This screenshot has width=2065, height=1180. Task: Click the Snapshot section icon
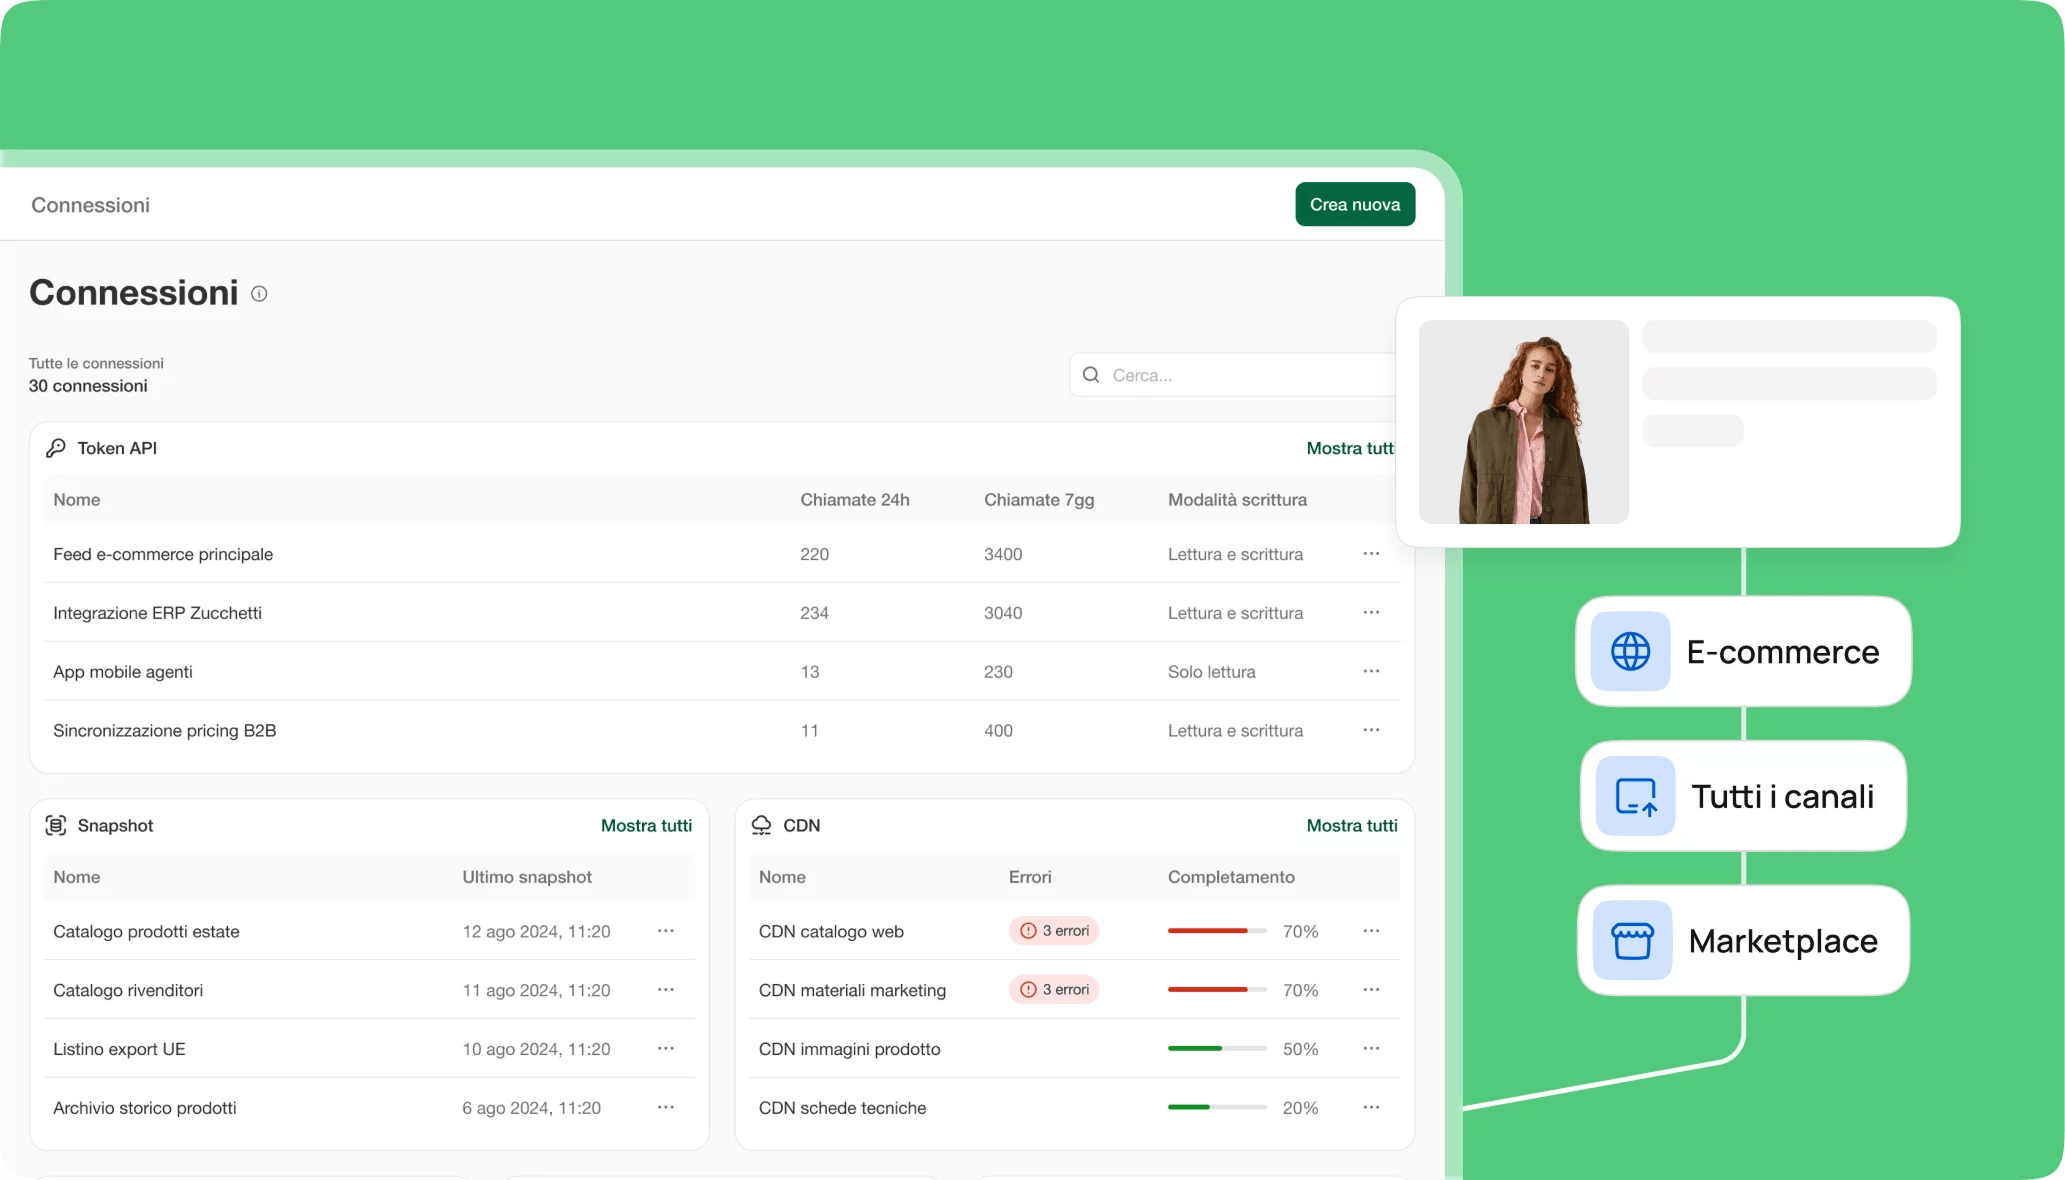[56, 825]
